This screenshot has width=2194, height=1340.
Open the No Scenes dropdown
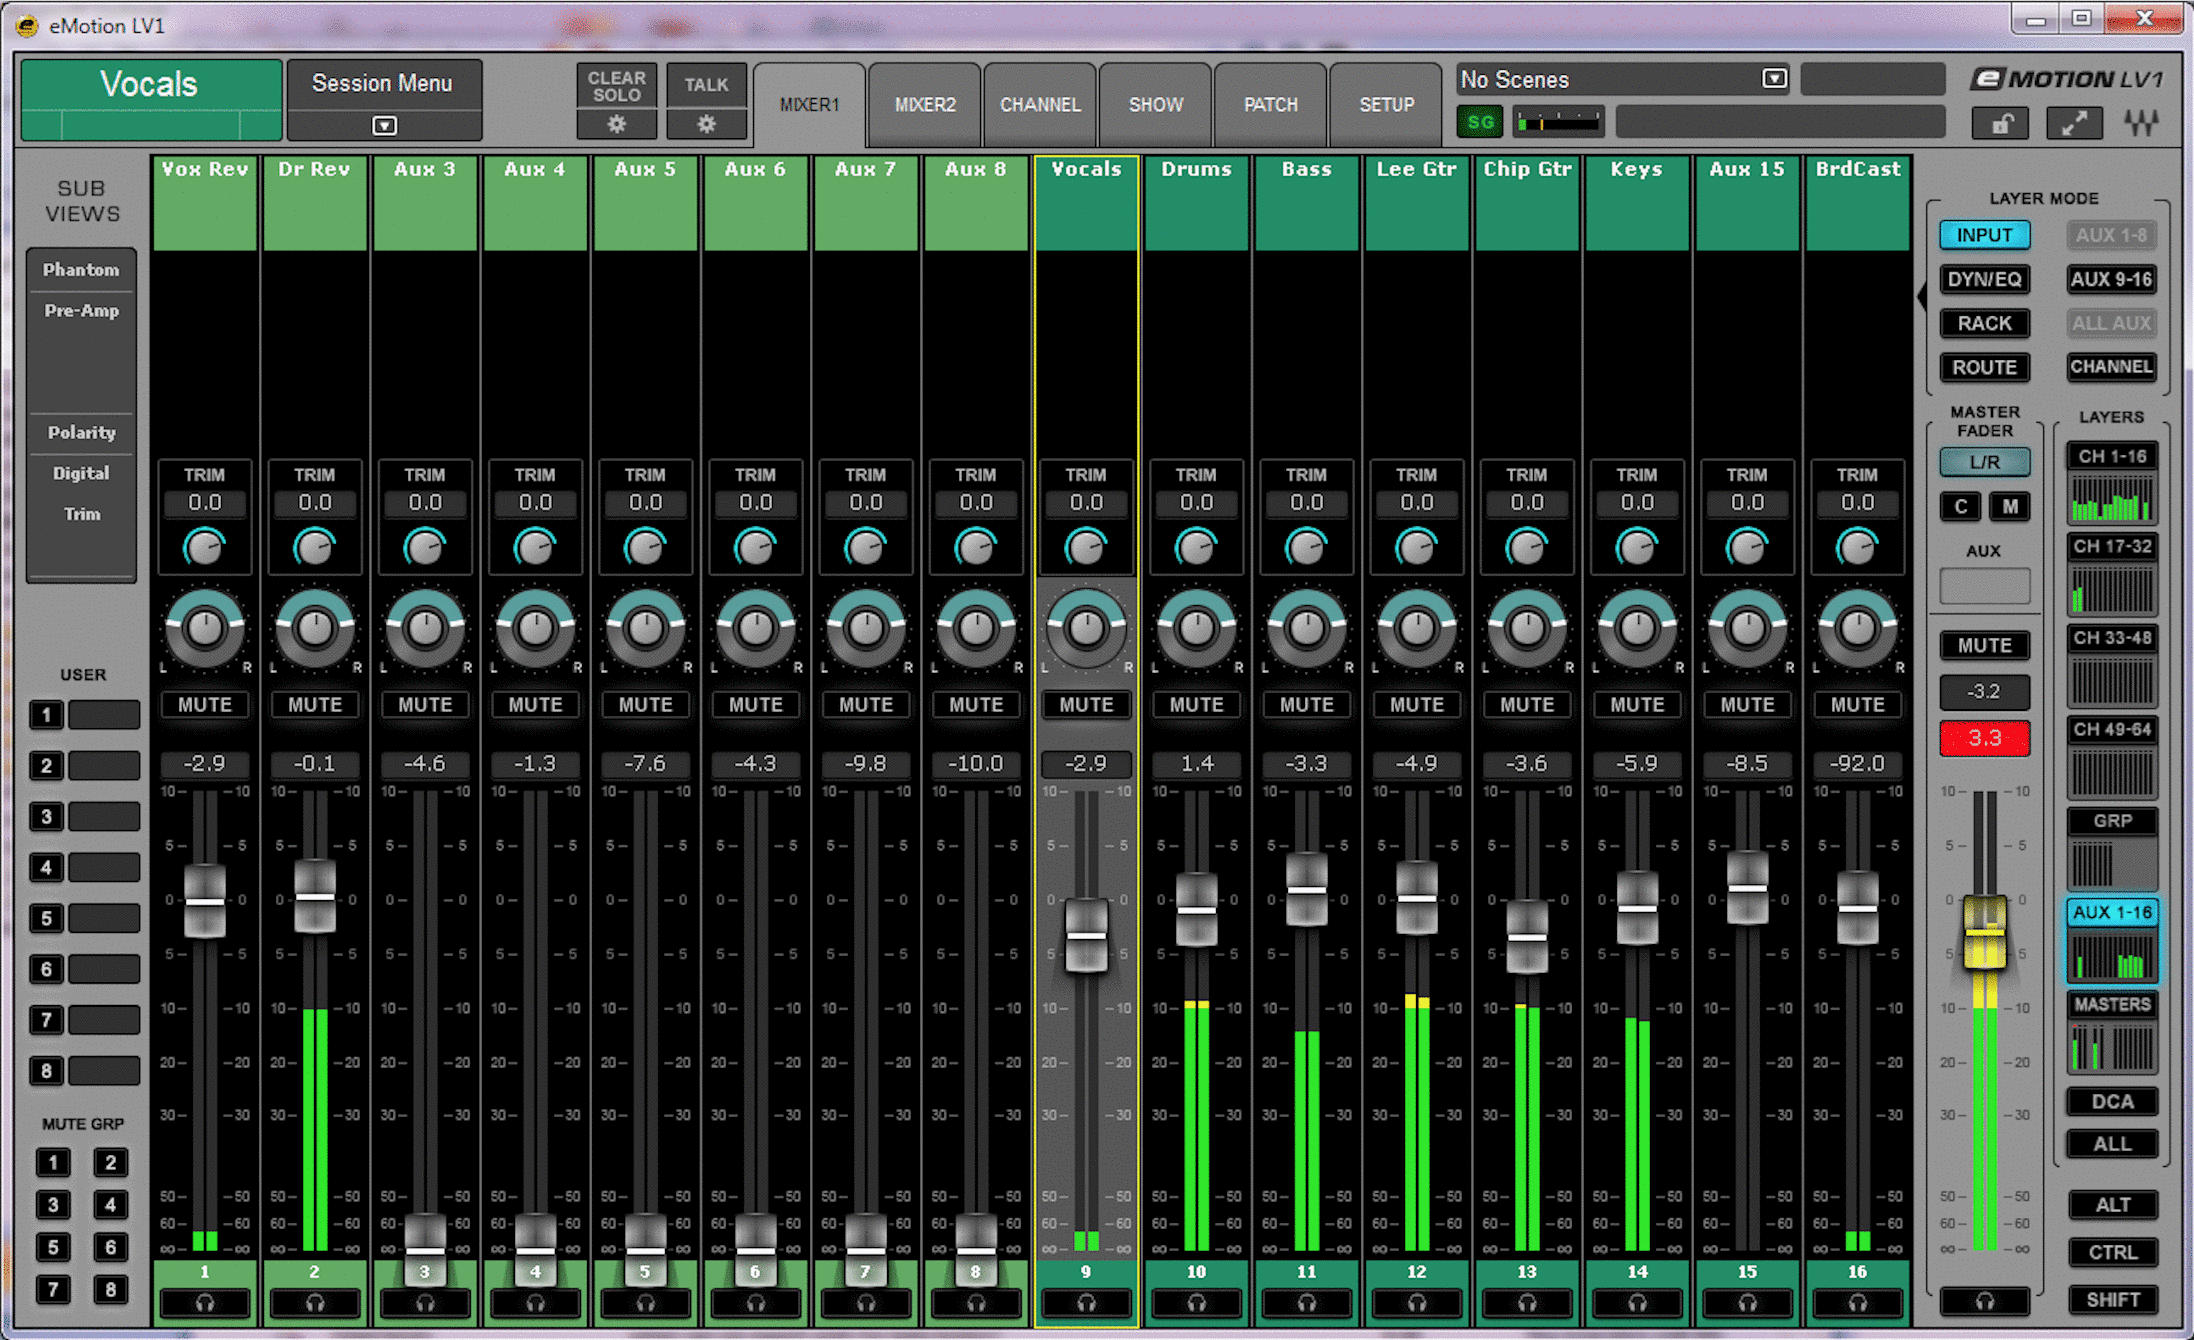pos(1774,79)
